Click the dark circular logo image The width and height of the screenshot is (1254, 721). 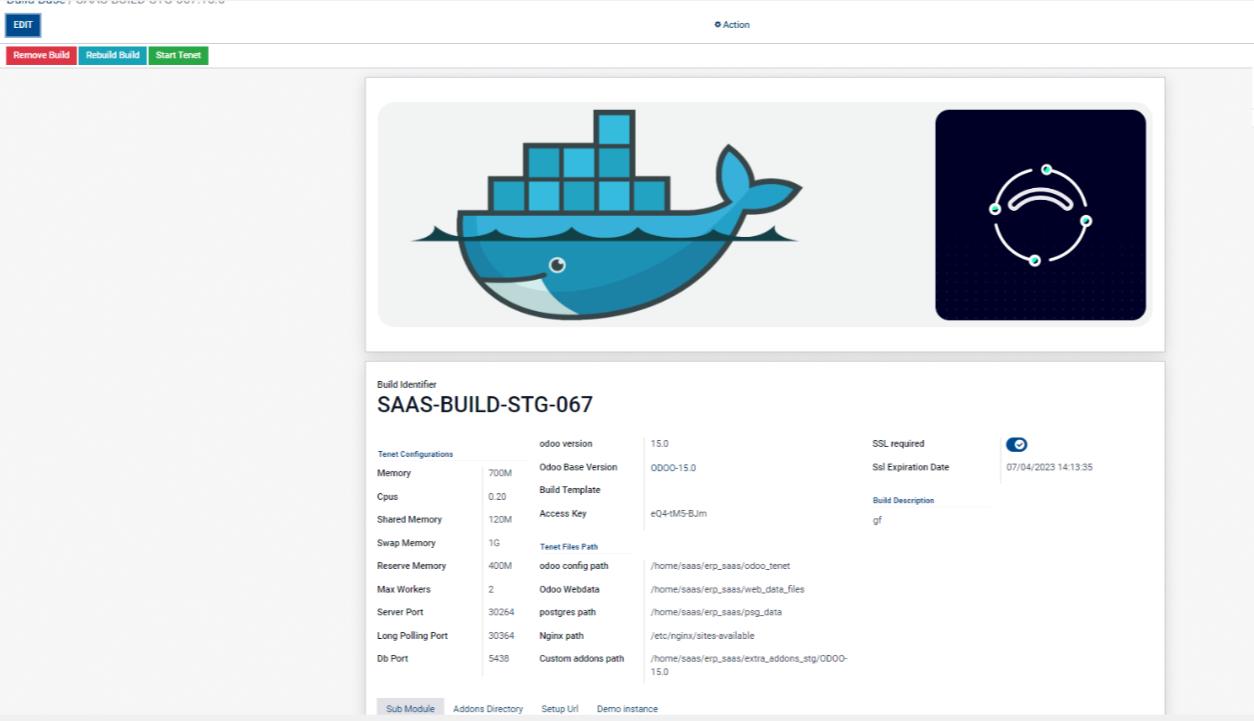(x=1040, y=215)
